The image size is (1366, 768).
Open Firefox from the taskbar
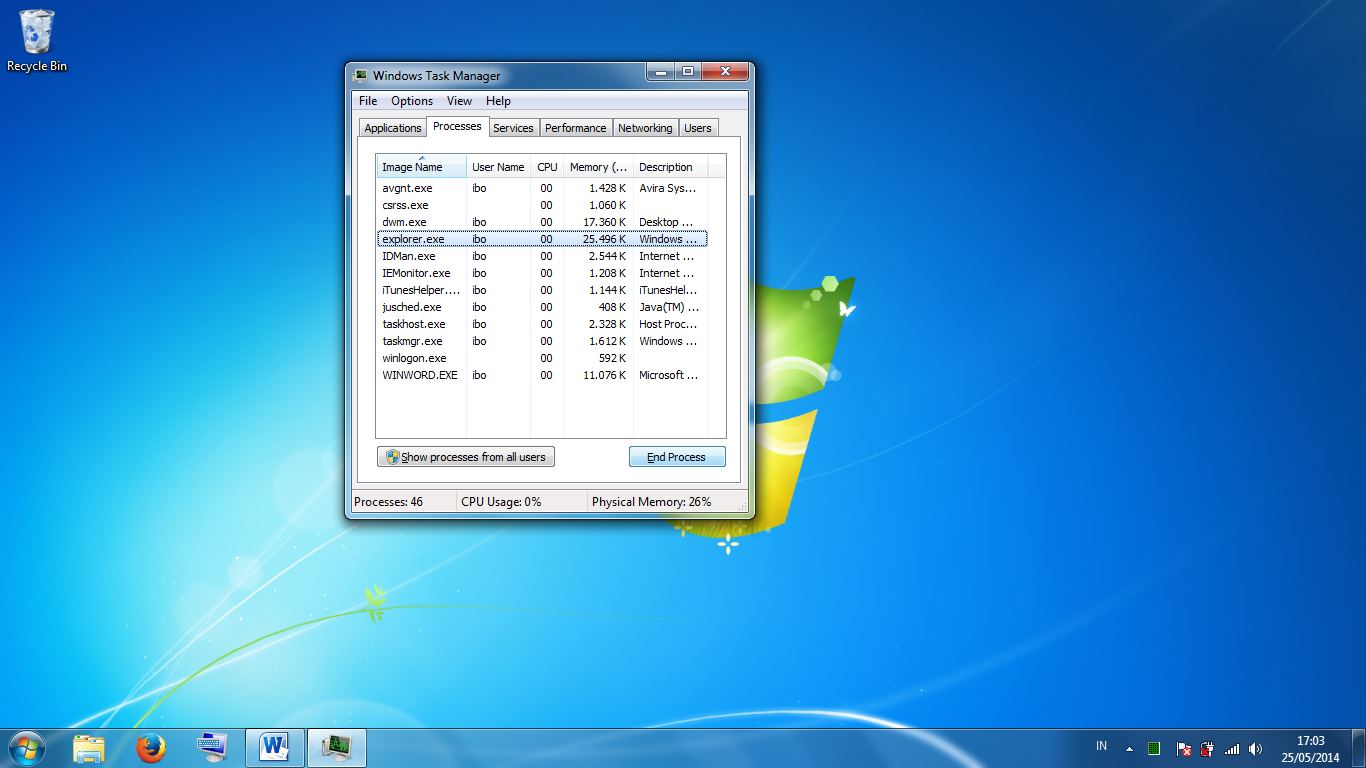pos(150,747)
